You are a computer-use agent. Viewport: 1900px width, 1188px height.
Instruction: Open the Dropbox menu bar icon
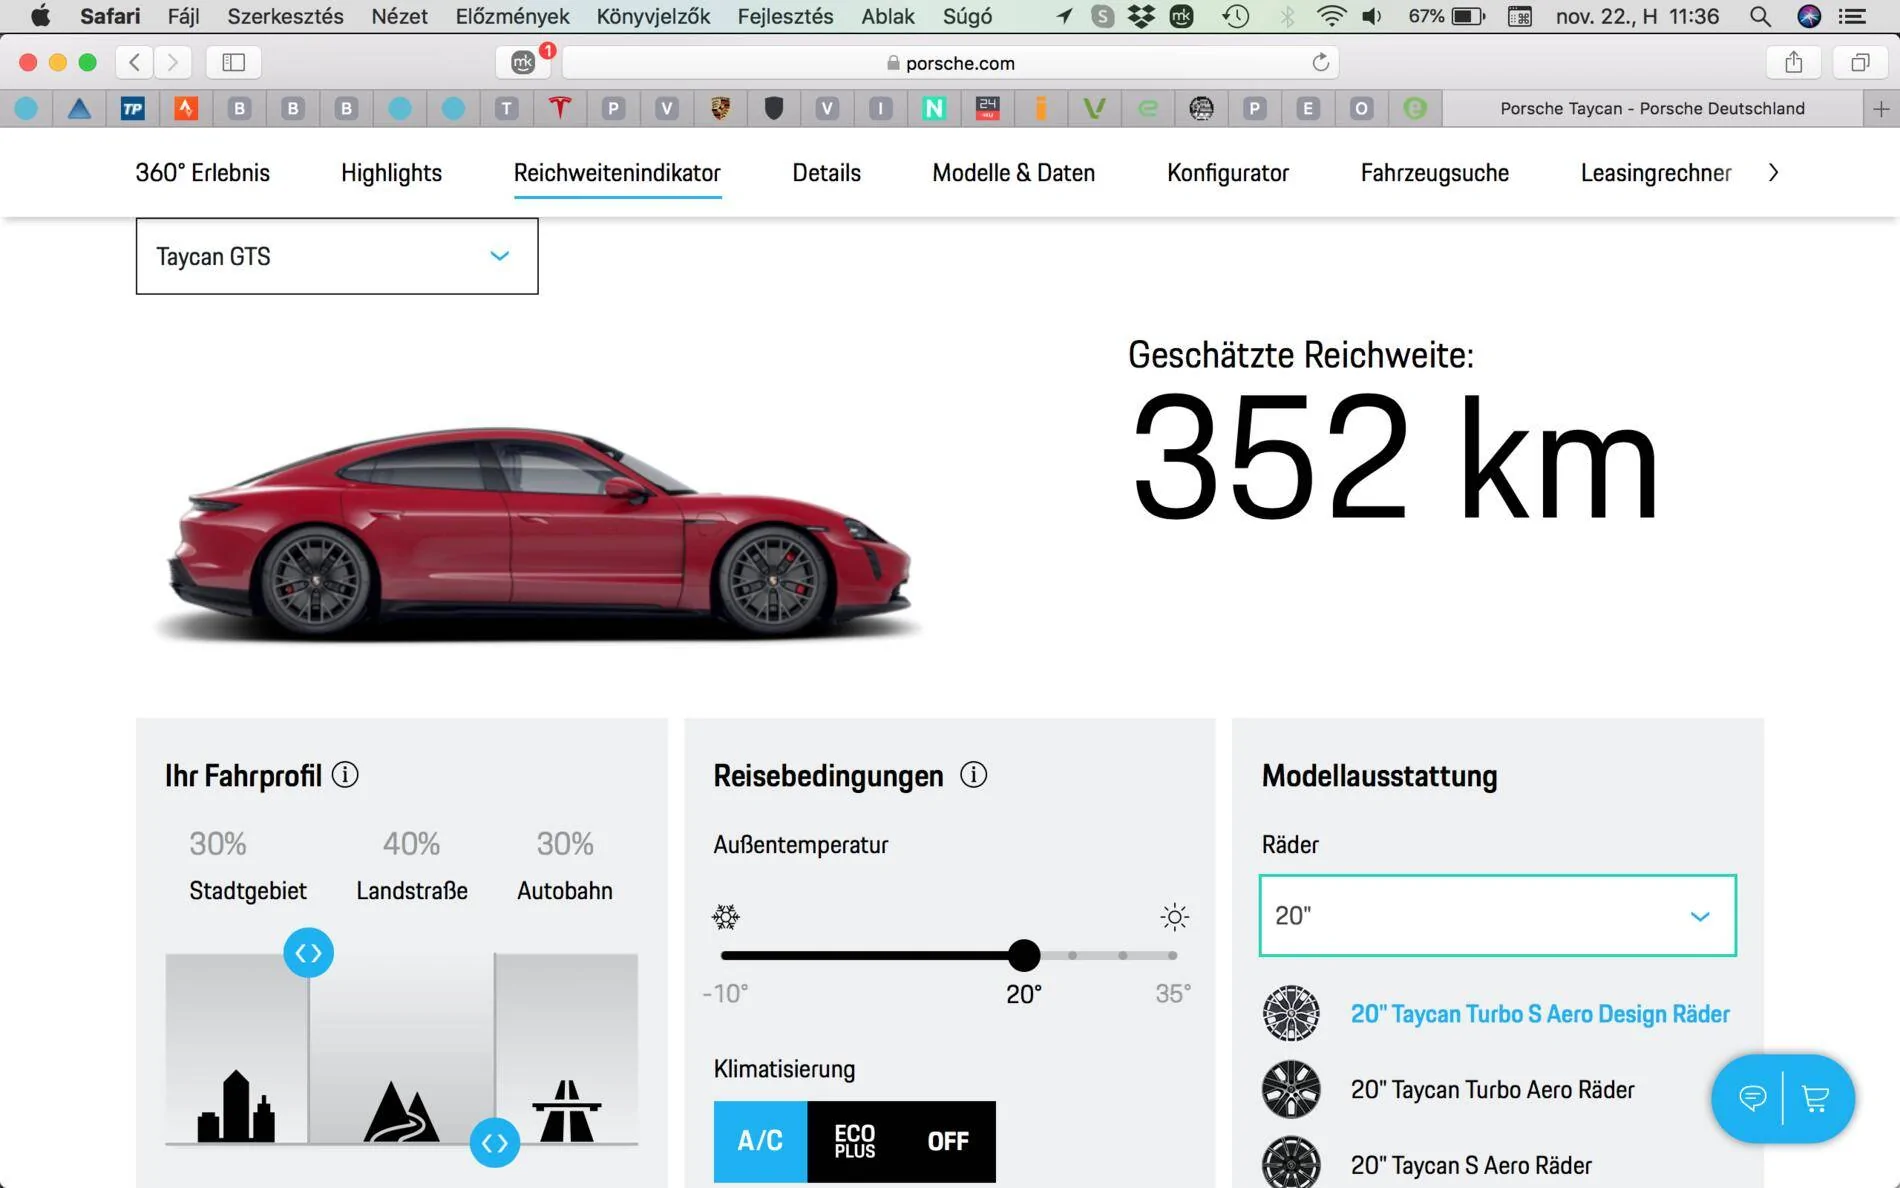click(x=1141, y=16)
